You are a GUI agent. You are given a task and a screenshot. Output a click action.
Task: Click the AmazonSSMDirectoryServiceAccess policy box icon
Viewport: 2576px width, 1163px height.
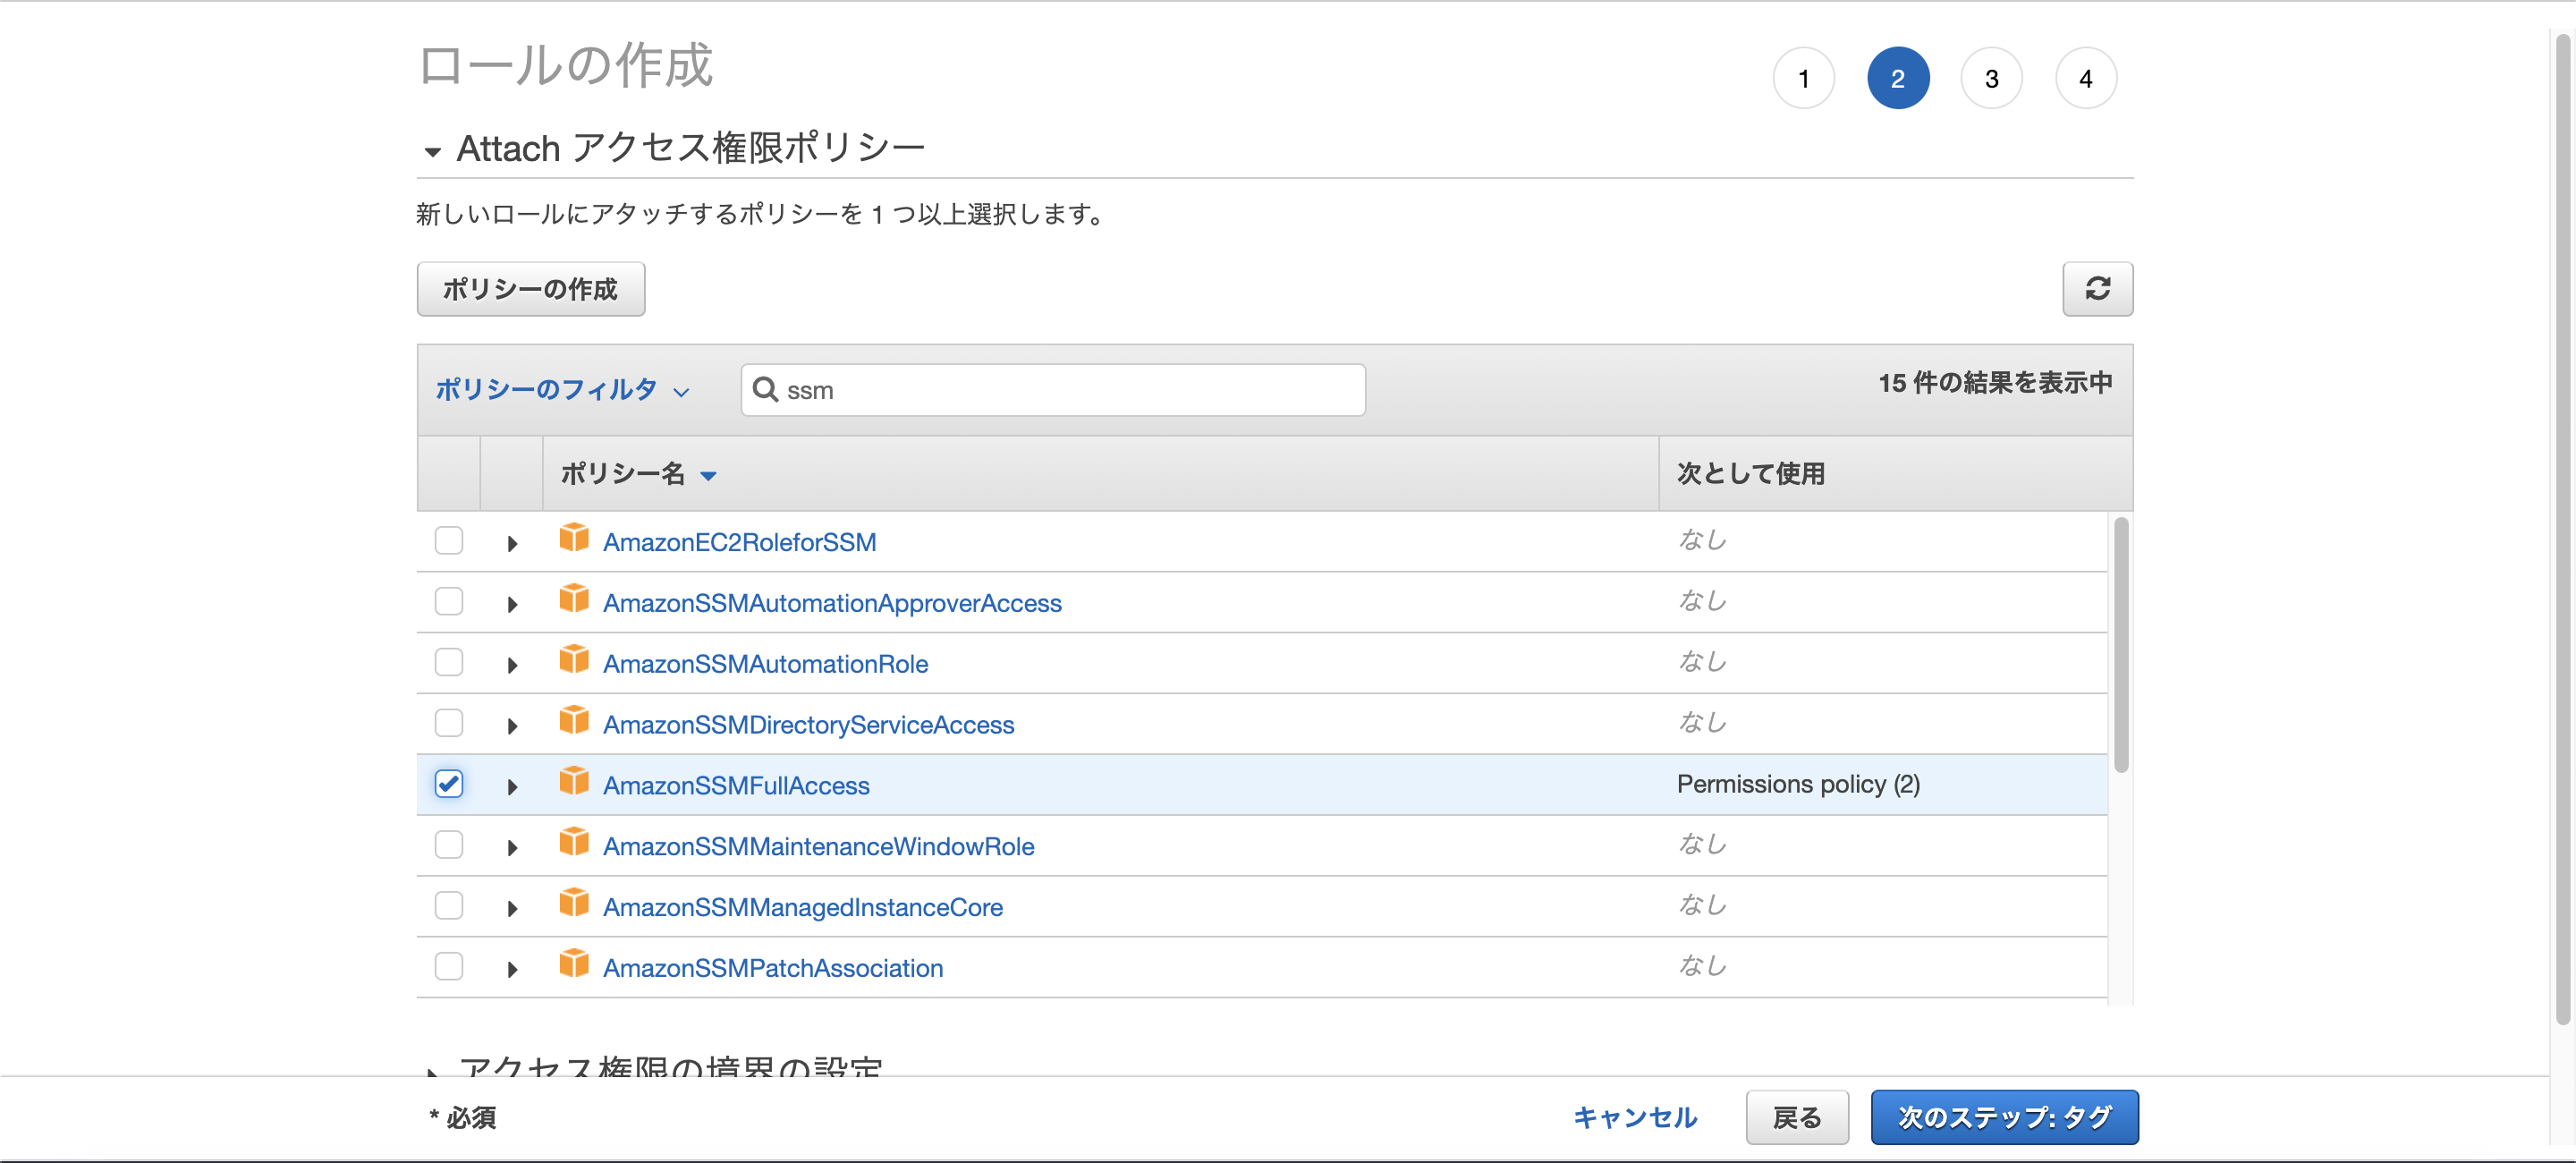point(574,721)
